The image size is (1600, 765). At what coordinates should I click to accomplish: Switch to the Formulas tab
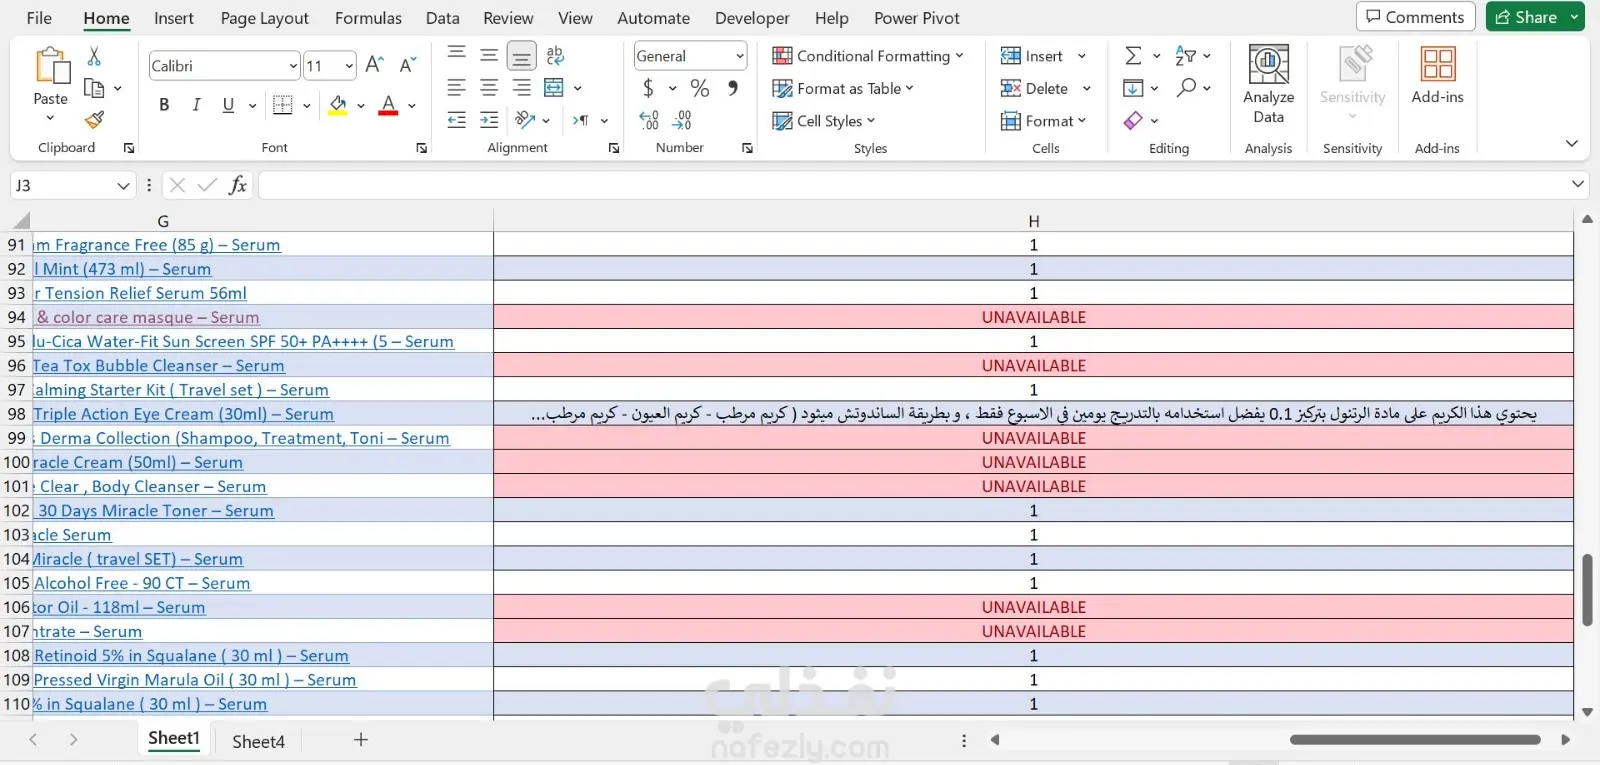tap(368, 18)
